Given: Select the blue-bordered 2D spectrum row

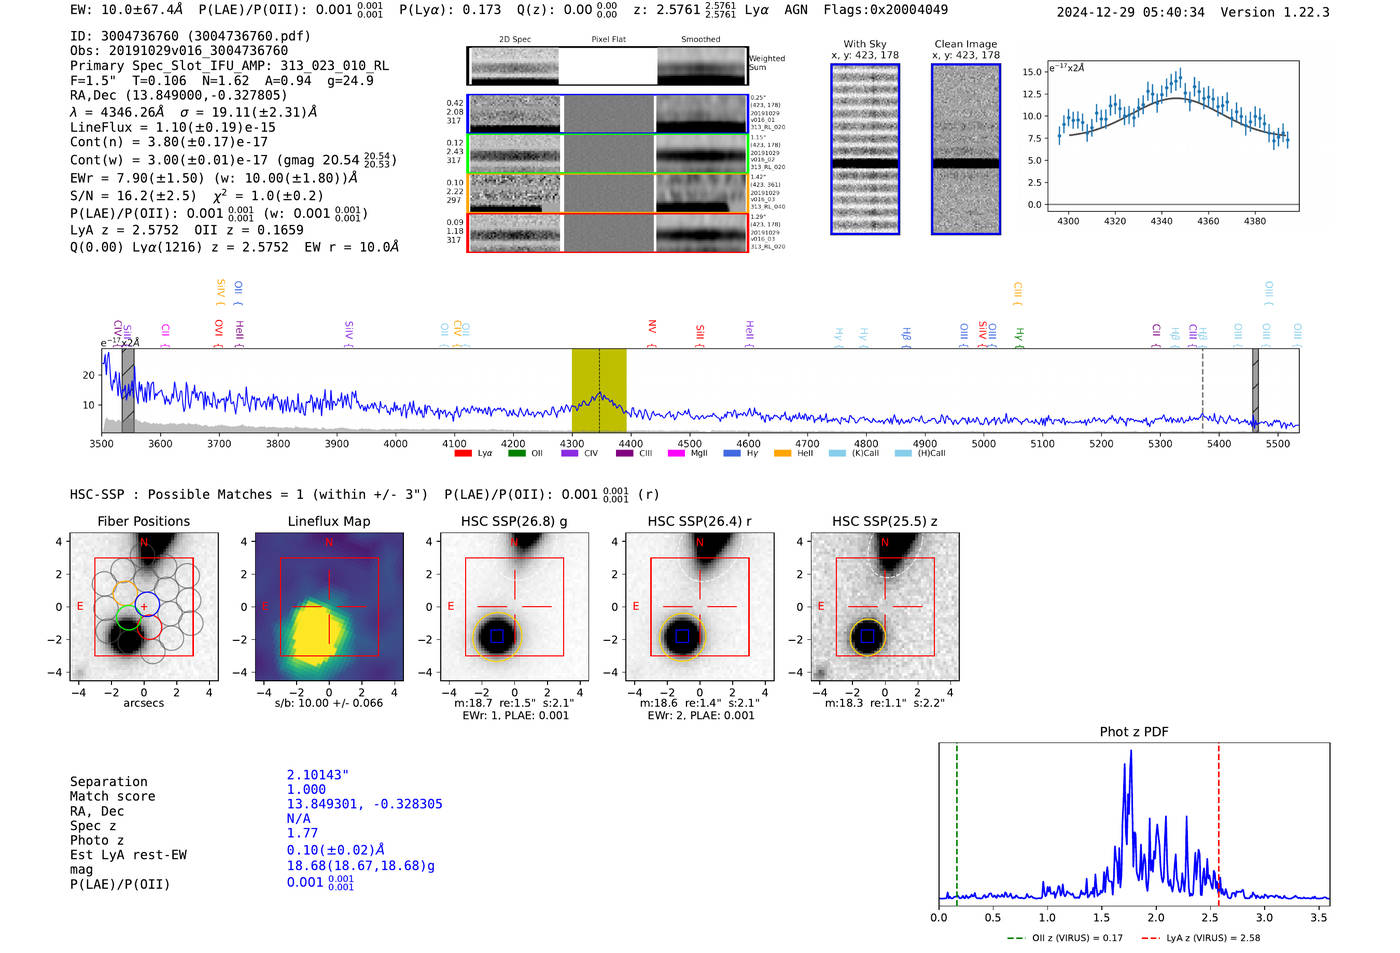Looking at the screenshot, I should [607, 114].
